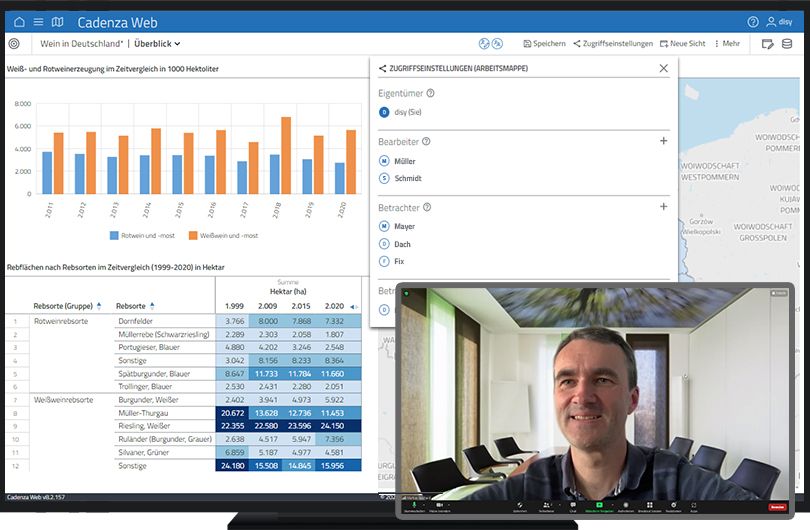Add a new Betrachter with the plus icon
810x530 pixels.
663,207
